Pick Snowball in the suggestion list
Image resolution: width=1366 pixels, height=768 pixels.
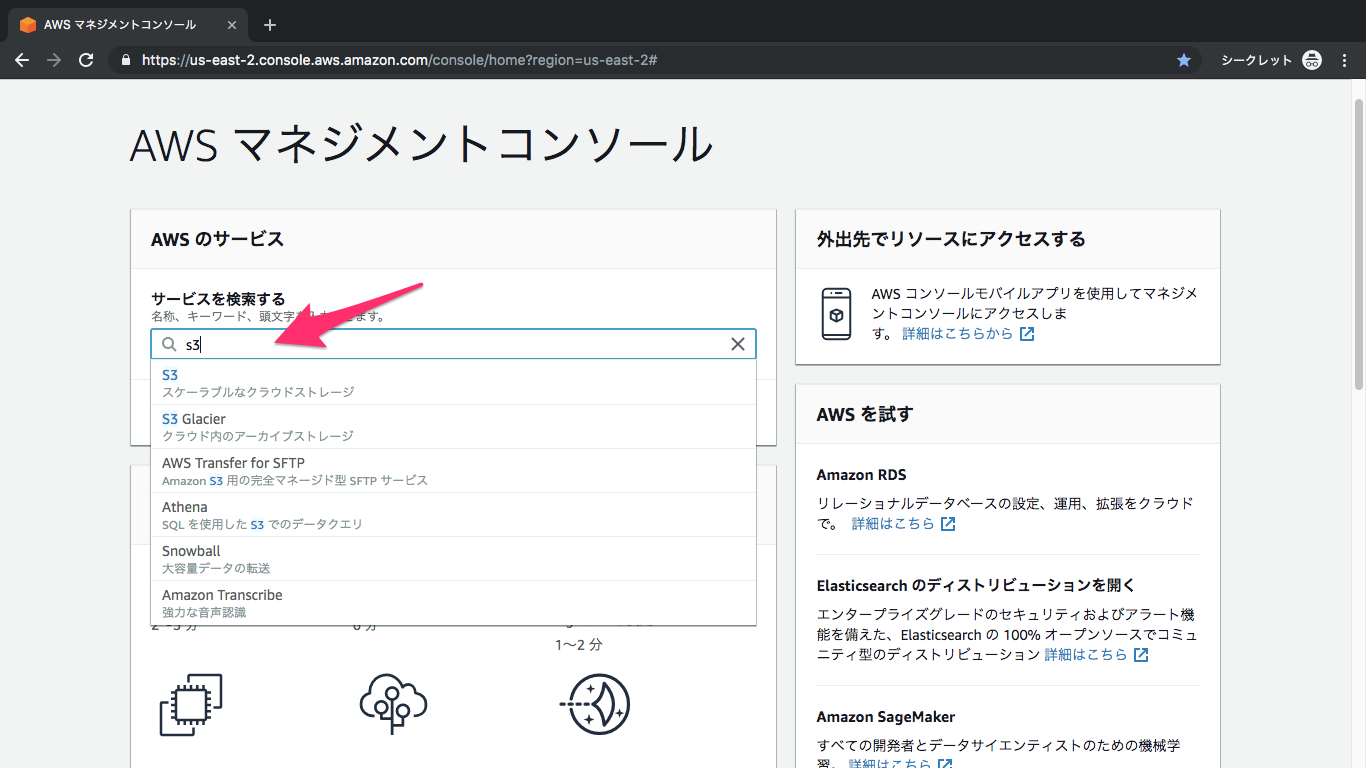453,559
